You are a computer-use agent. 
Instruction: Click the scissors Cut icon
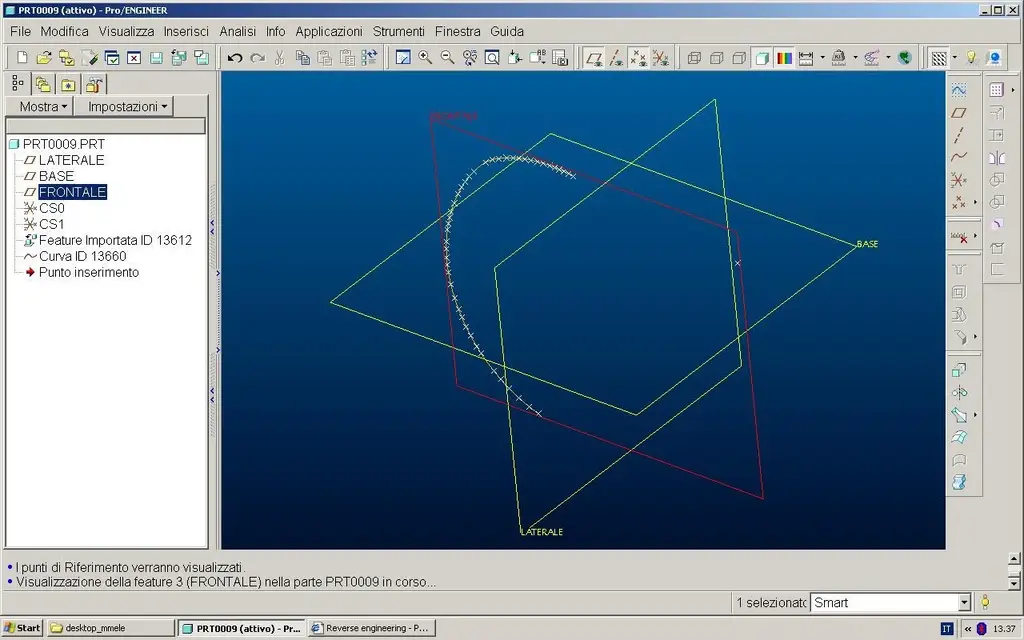(280, 57)
